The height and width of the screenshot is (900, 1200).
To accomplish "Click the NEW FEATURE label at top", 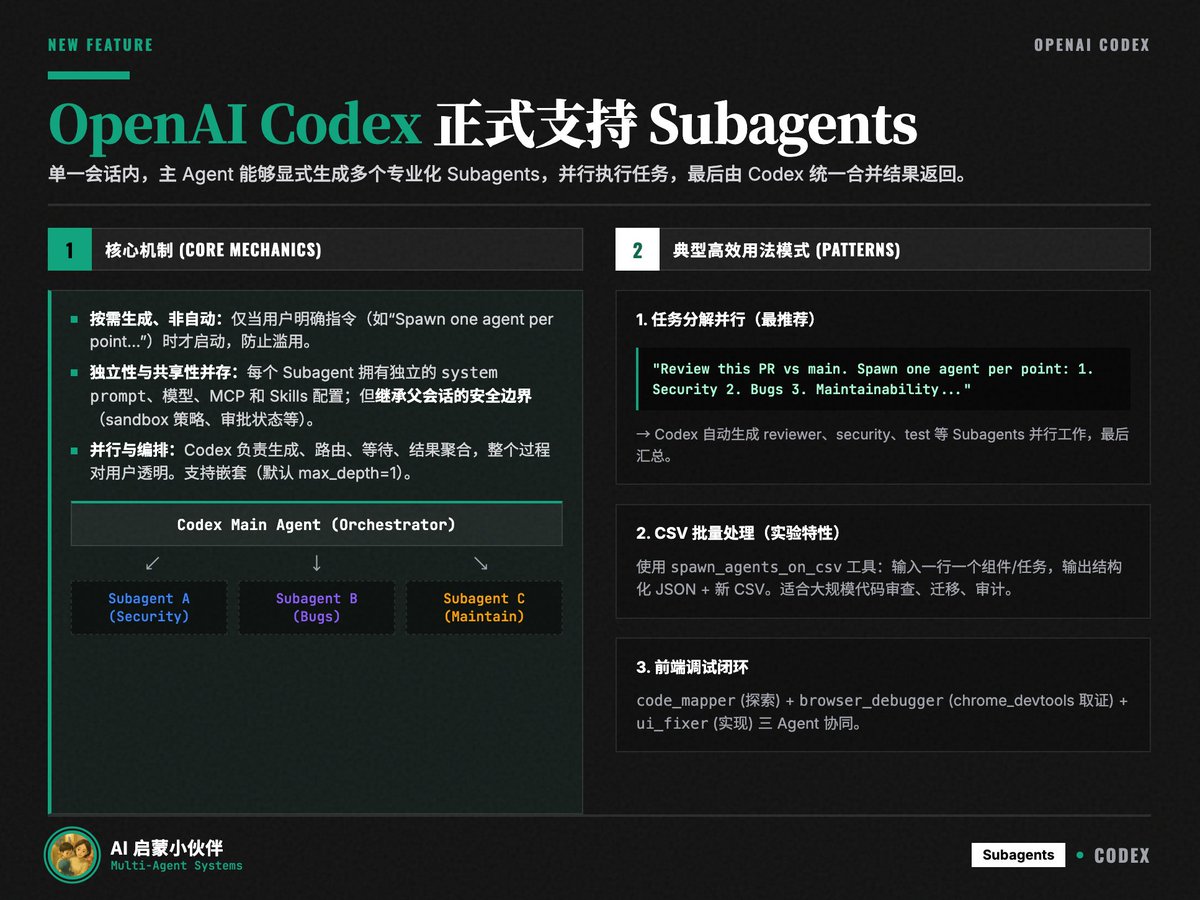I will tap(100, 45).
